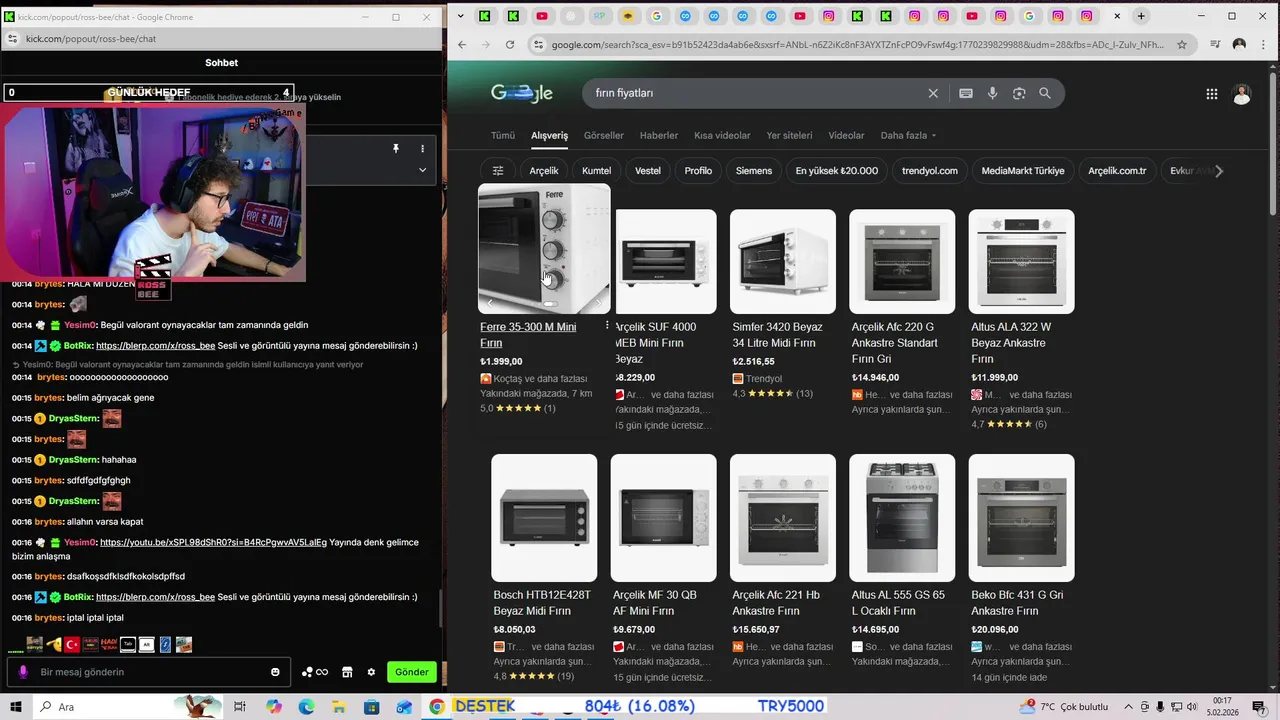
Task: Open Windows notification center icon
Action: click(x=1258, y=707)
